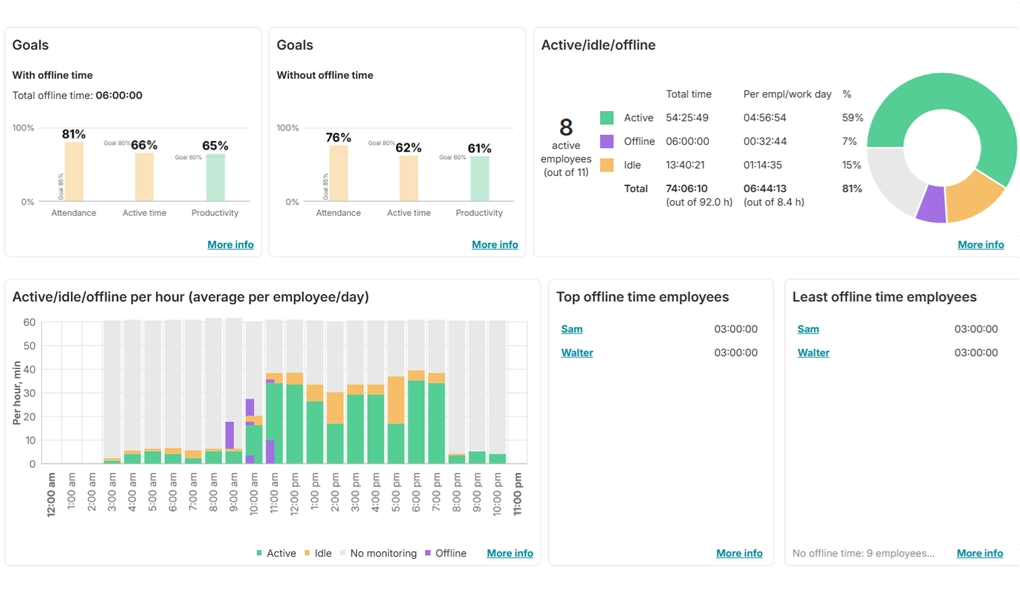
Task: Click the Offline per-employee value 00:32:44
Action: tap(764, 141)
